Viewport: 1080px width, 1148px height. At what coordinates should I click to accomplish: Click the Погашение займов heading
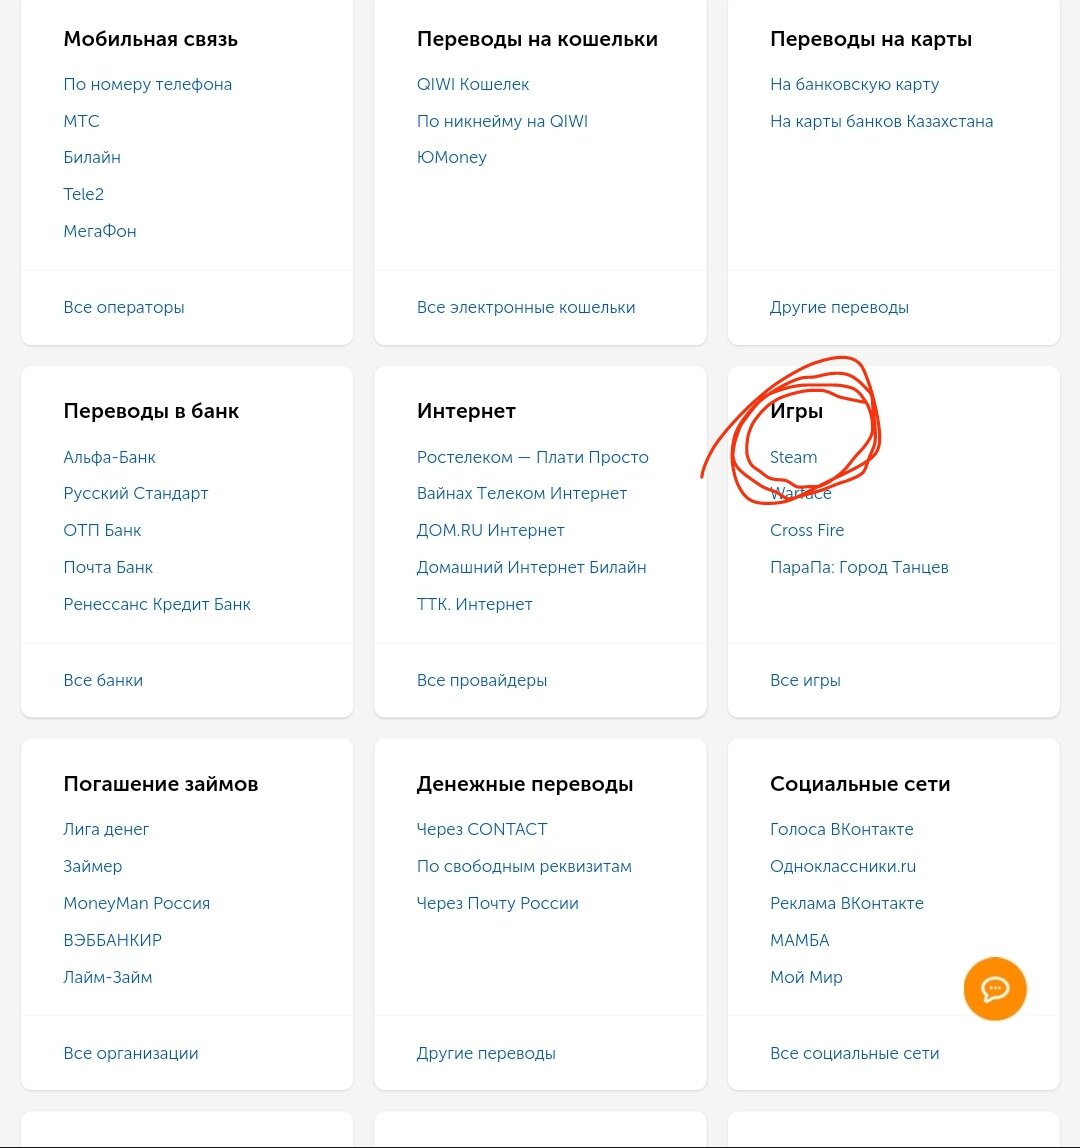[160, 784]
